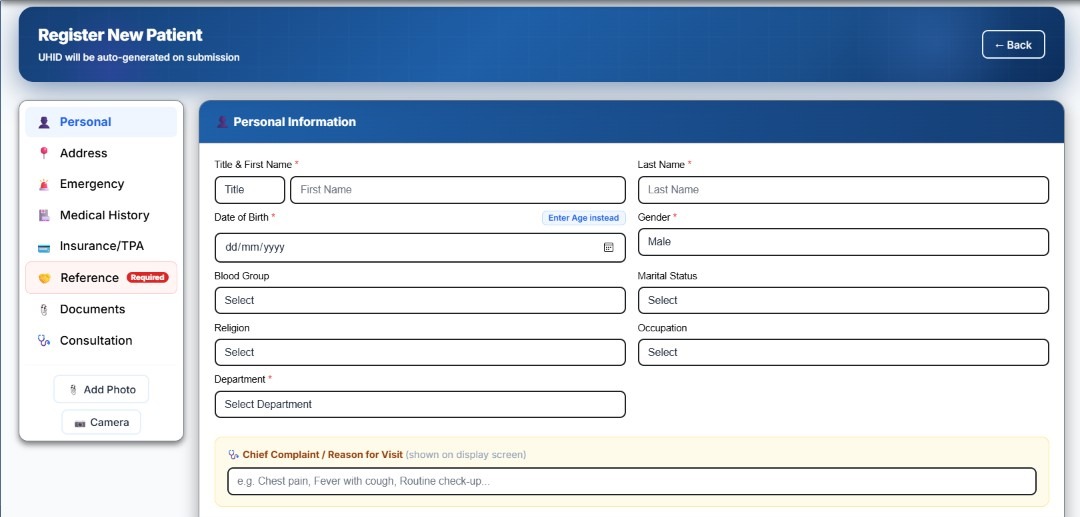Open the Medical History section

[101, 215]
